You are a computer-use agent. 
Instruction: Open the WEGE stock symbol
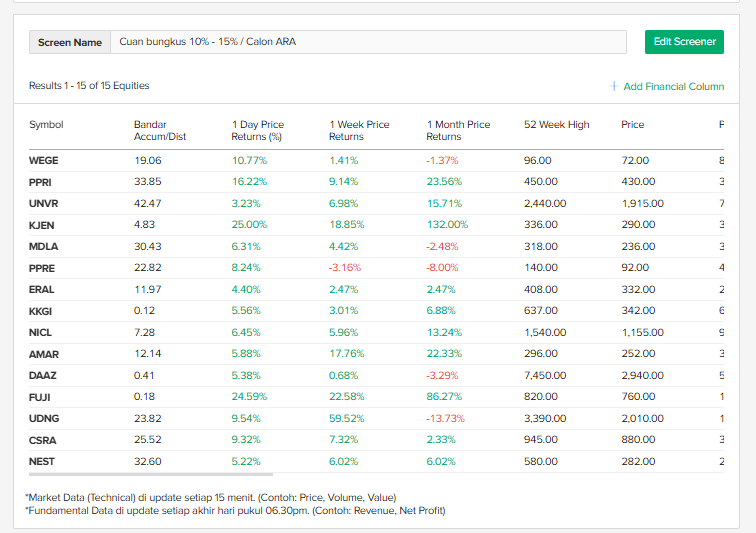point(44,160)
